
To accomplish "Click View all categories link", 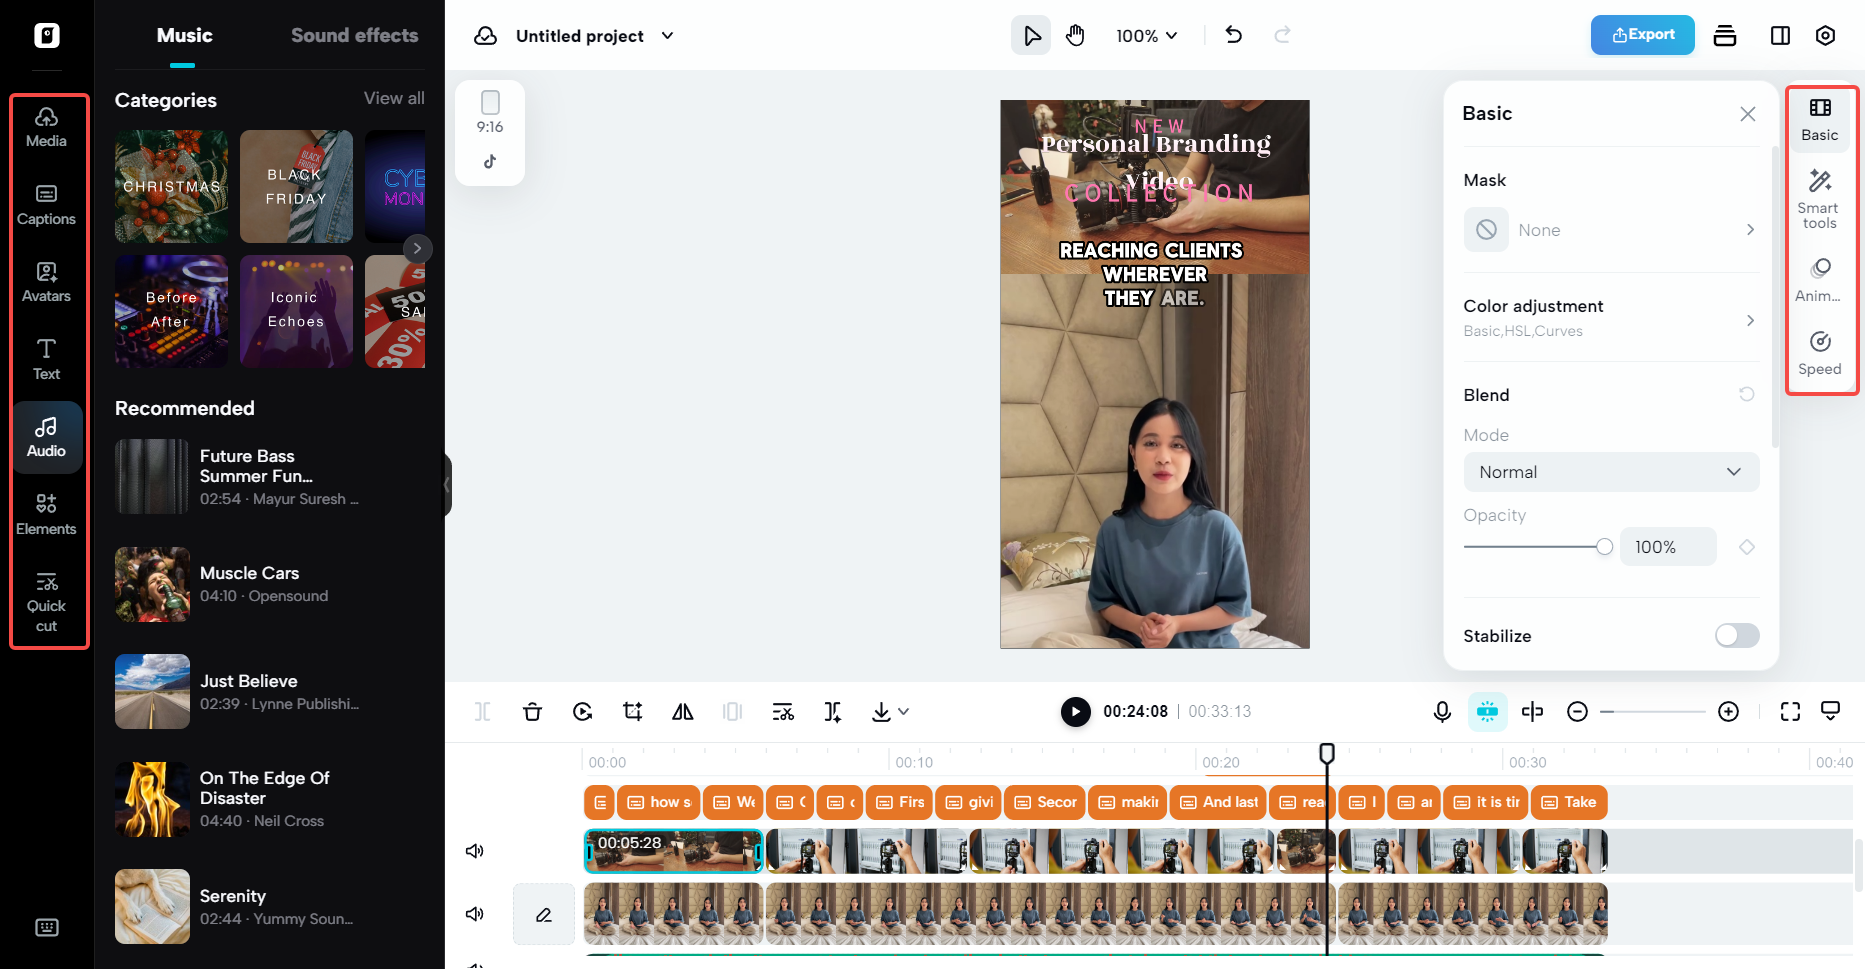I will (x=393, y=98).
